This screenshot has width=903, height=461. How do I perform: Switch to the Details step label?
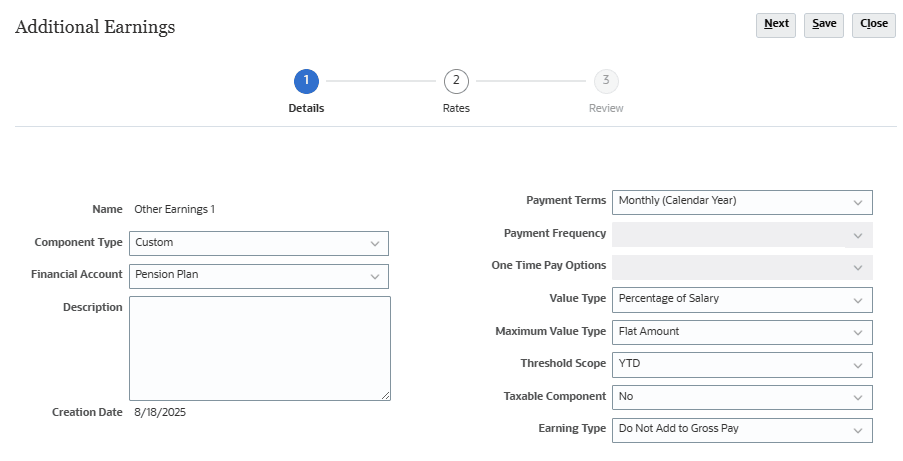(x=306, y=108)
